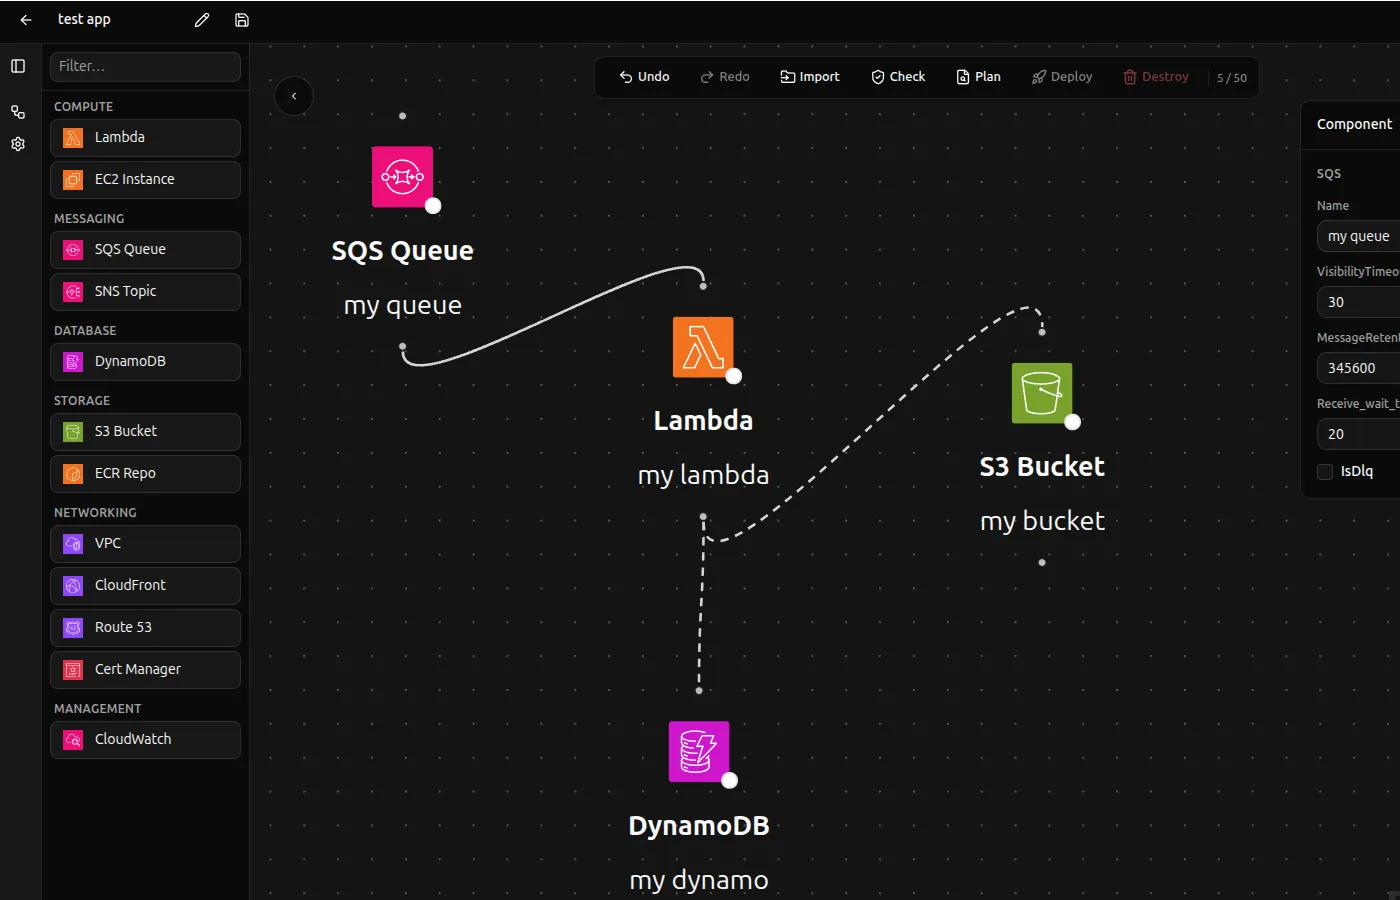Run Check from the toolbar

point(898,77)
